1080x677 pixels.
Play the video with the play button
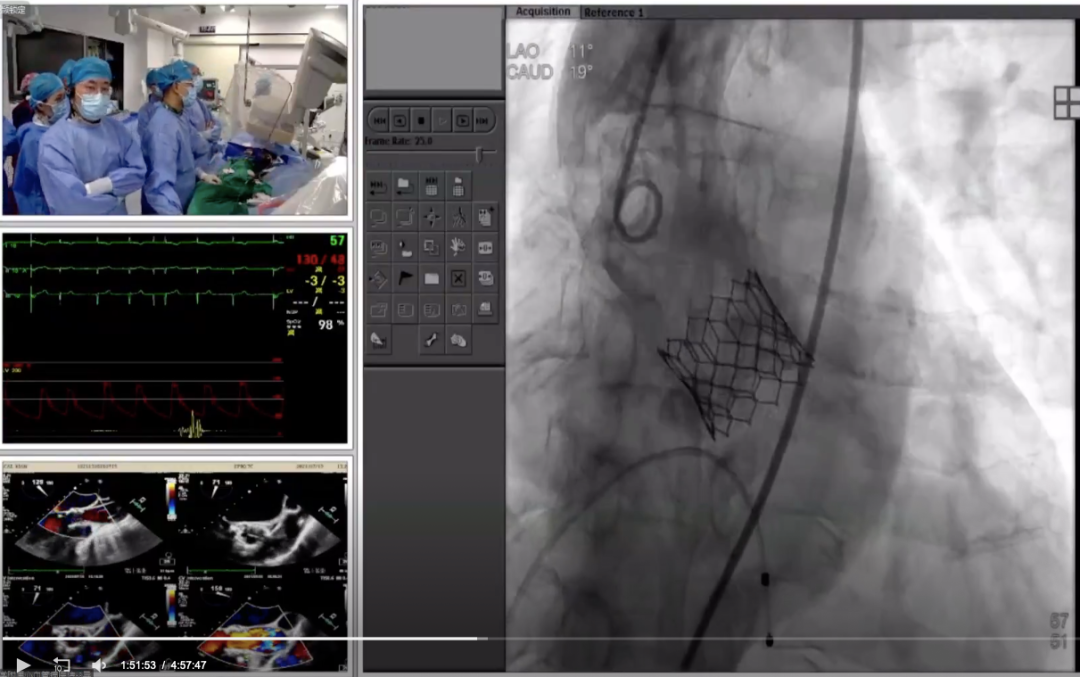tap(23, 665)
